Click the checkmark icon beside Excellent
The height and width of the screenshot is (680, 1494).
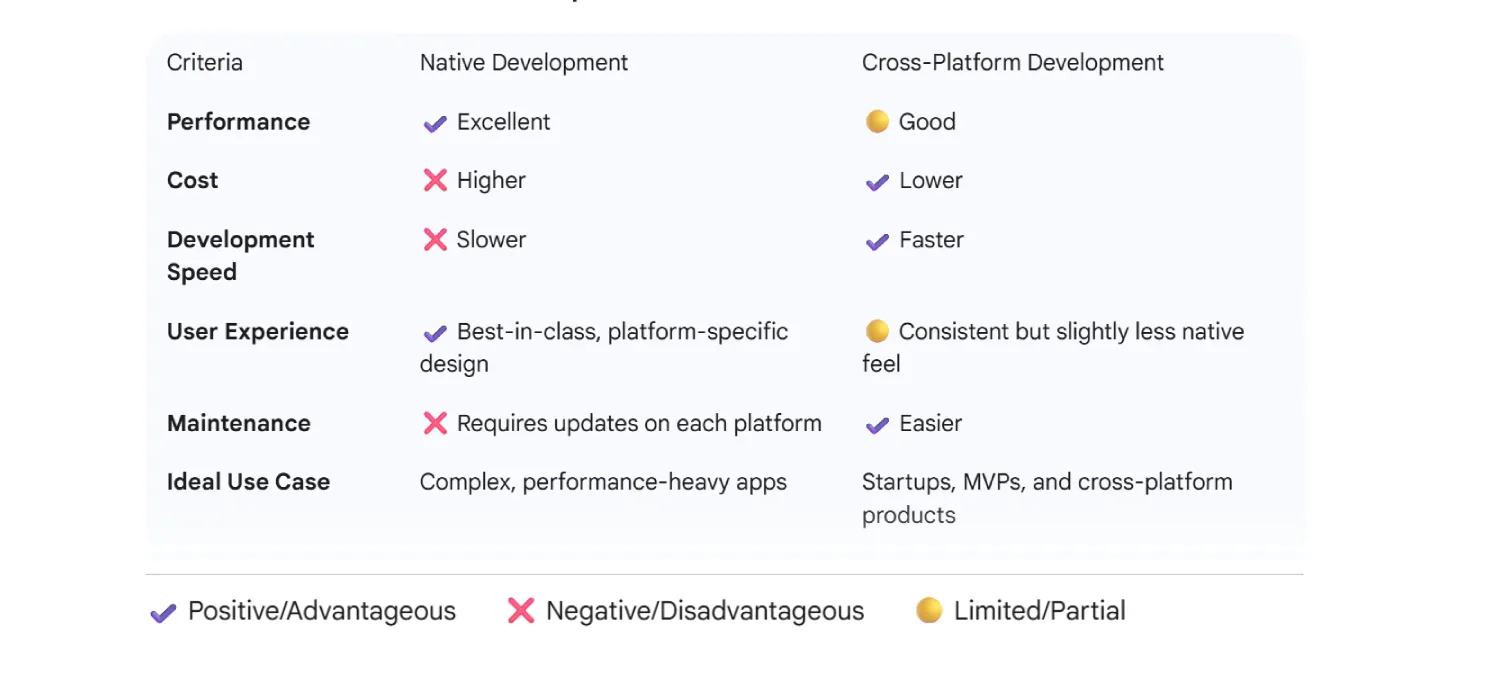tap(435, 123)
